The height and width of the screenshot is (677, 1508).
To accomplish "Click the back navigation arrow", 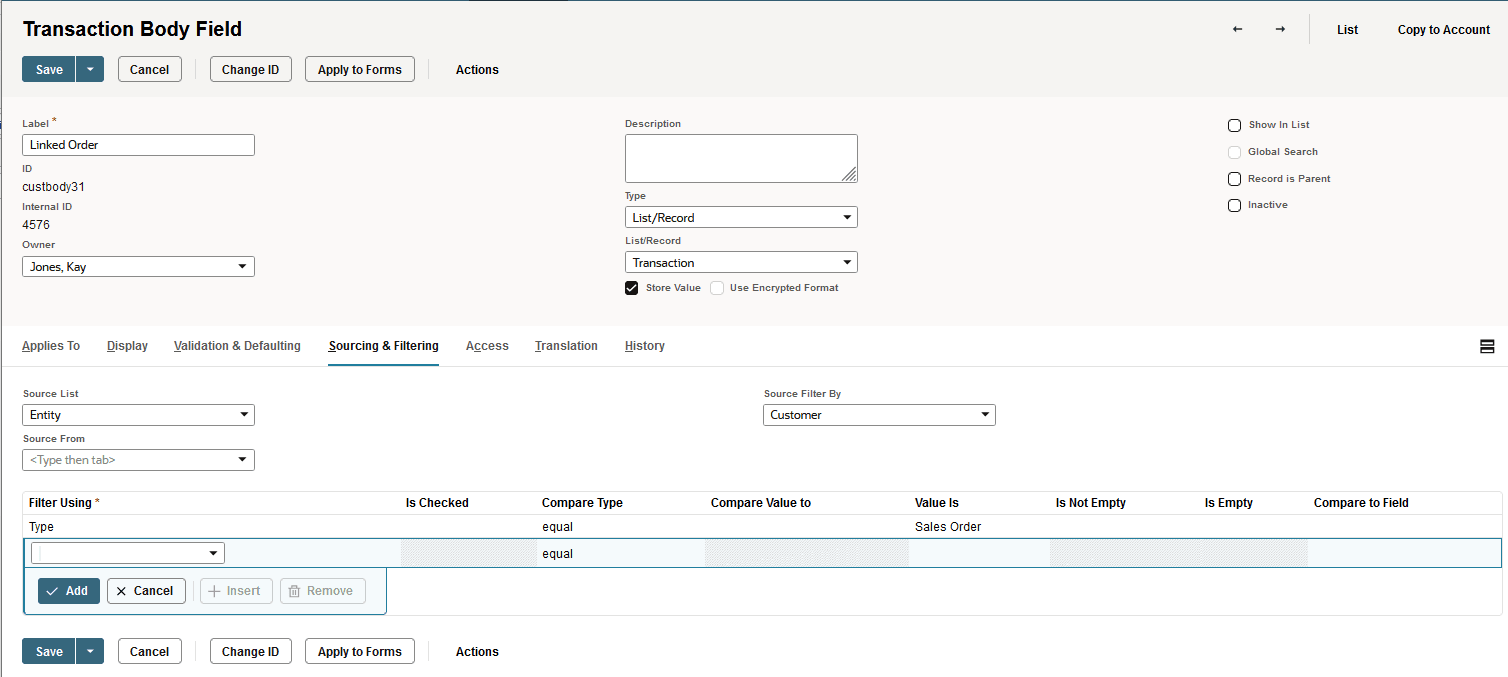I will [x=1237, y=30].
